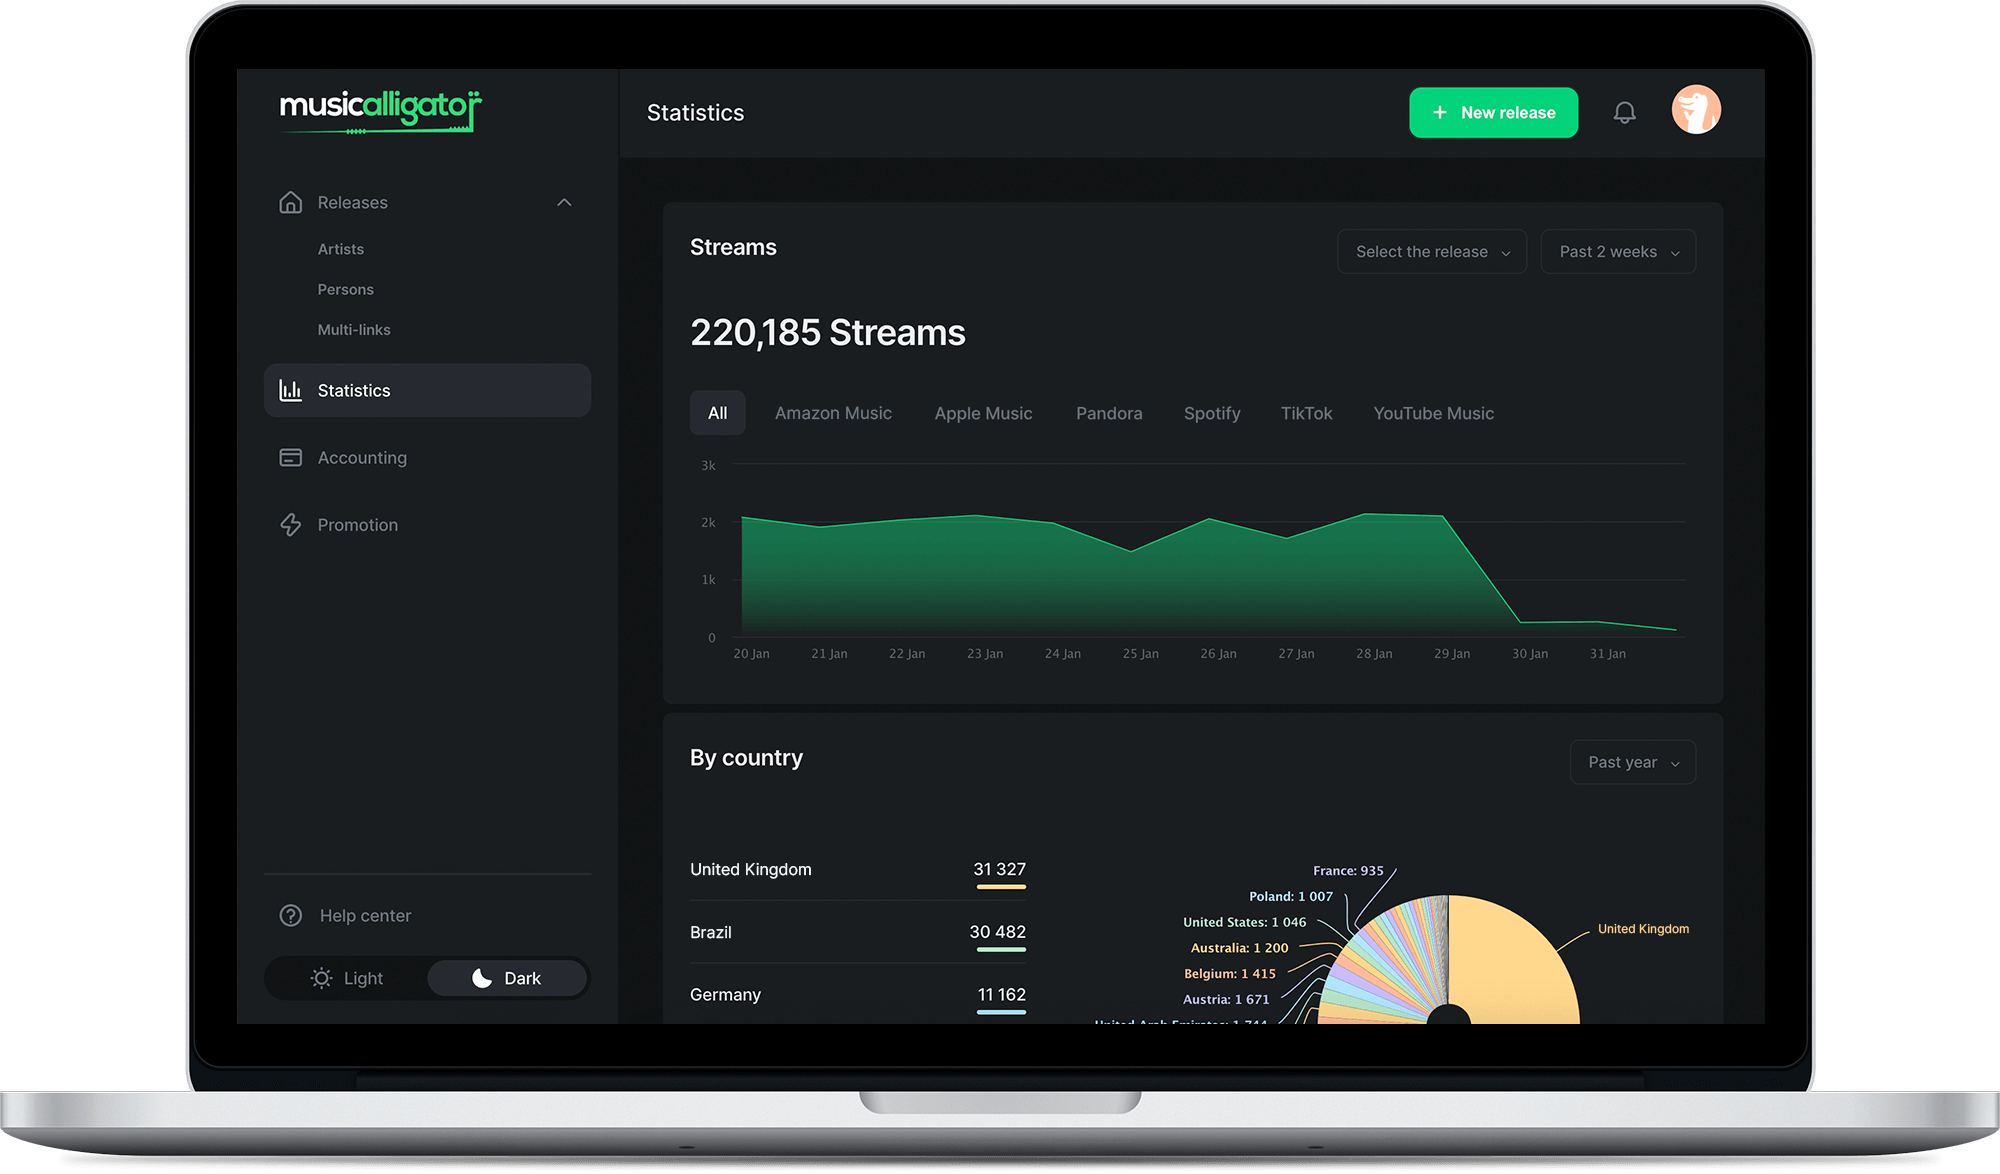The width and height of the screenshot is (2000, 1174).
Task: Click the user profile avatar icon
Action: coord(1697,112)
